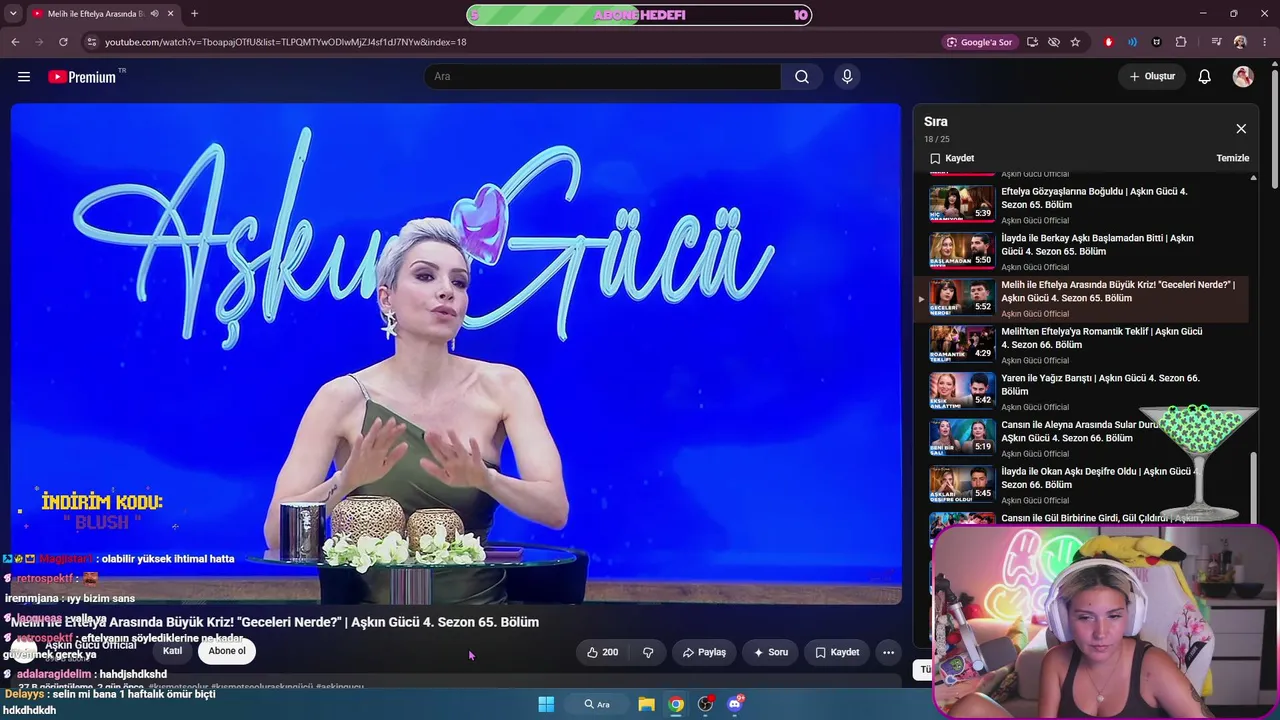Image resolution: width=1280 pixels, height=720 pixels.
Task: Save the video with the Kaydet button under the video
Action: coord(837,652)
